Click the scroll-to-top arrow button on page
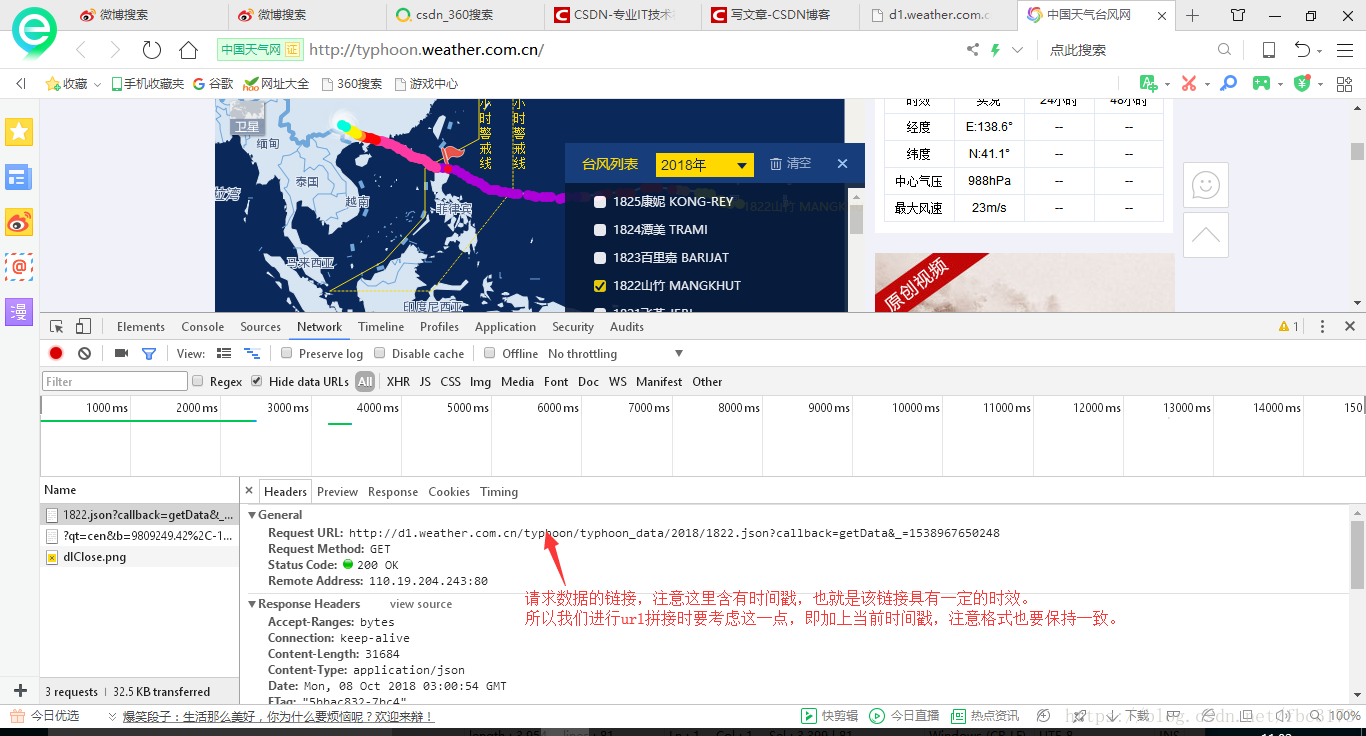 point(1206,235)
